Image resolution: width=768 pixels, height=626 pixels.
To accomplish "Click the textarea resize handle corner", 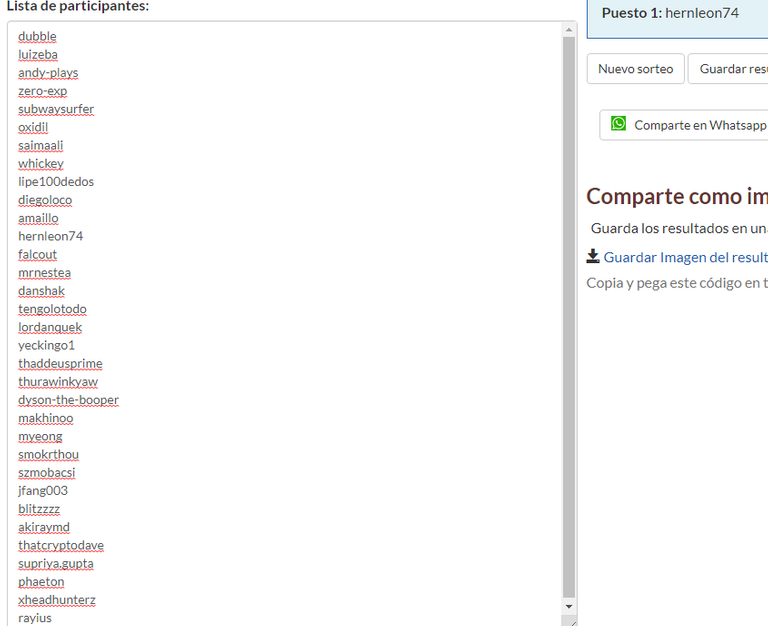I will click(x=572, y=622).
